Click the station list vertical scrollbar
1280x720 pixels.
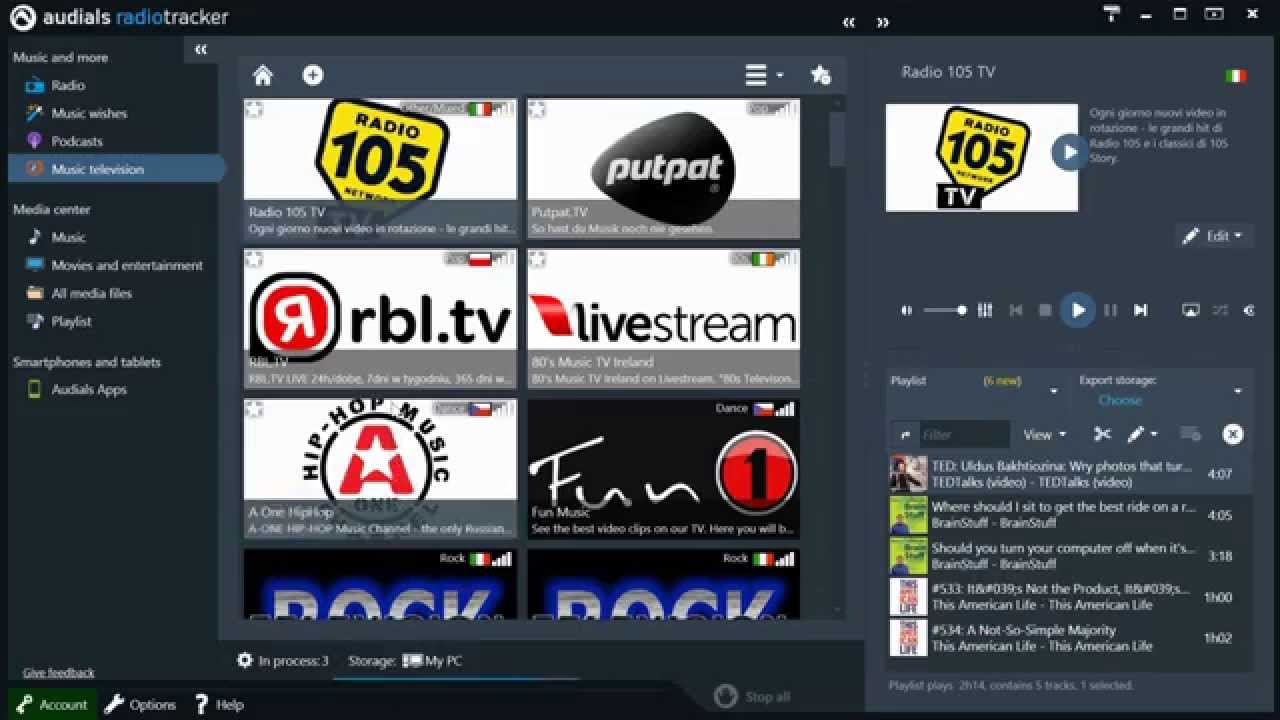pyautogui.click(x=837, y=140)
